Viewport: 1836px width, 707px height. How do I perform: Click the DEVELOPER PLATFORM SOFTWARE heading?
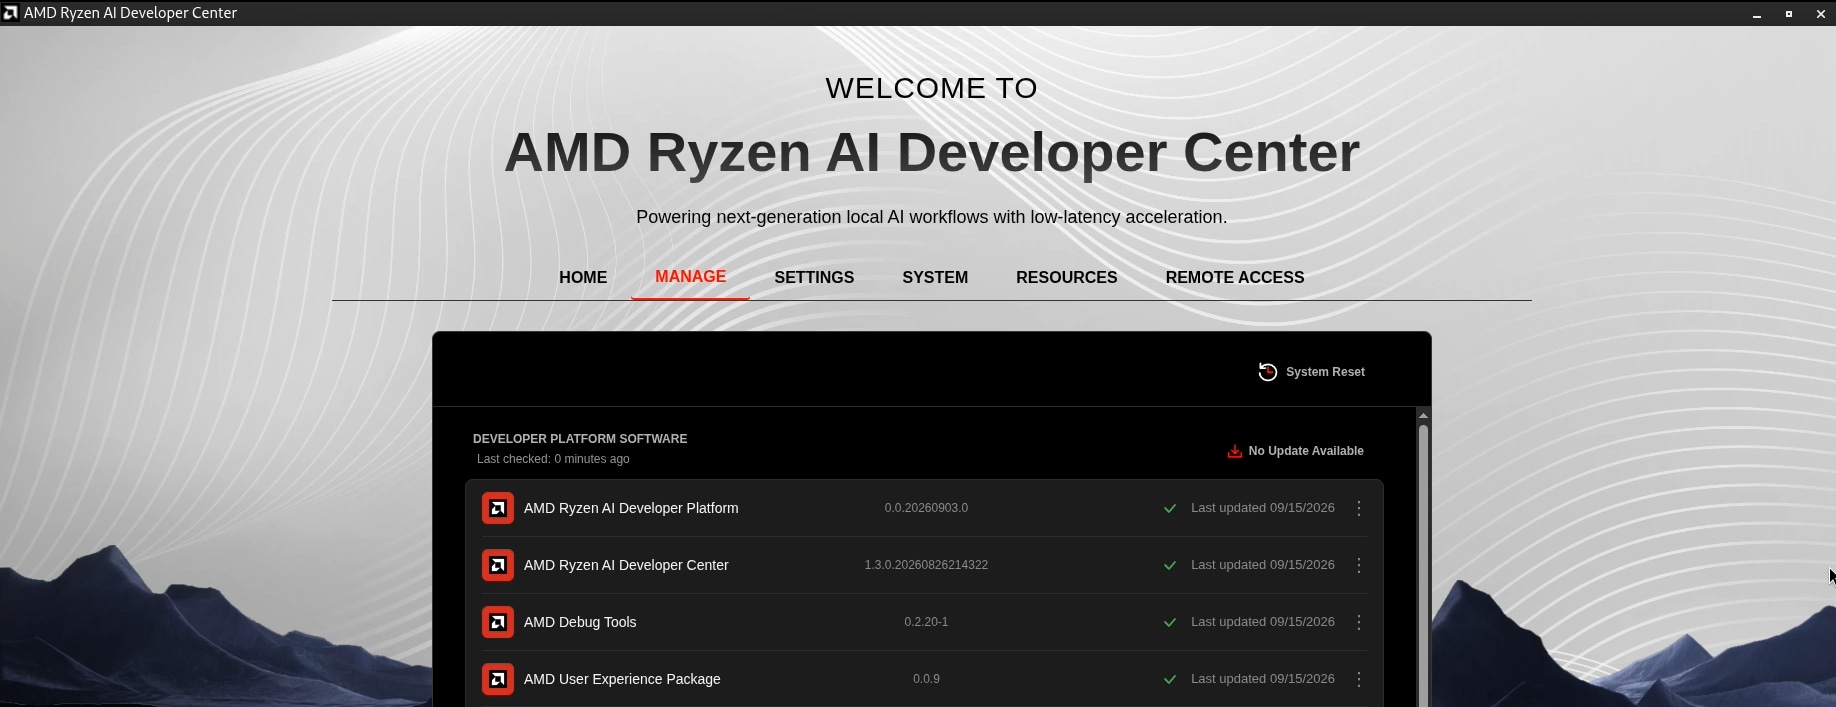580,439
